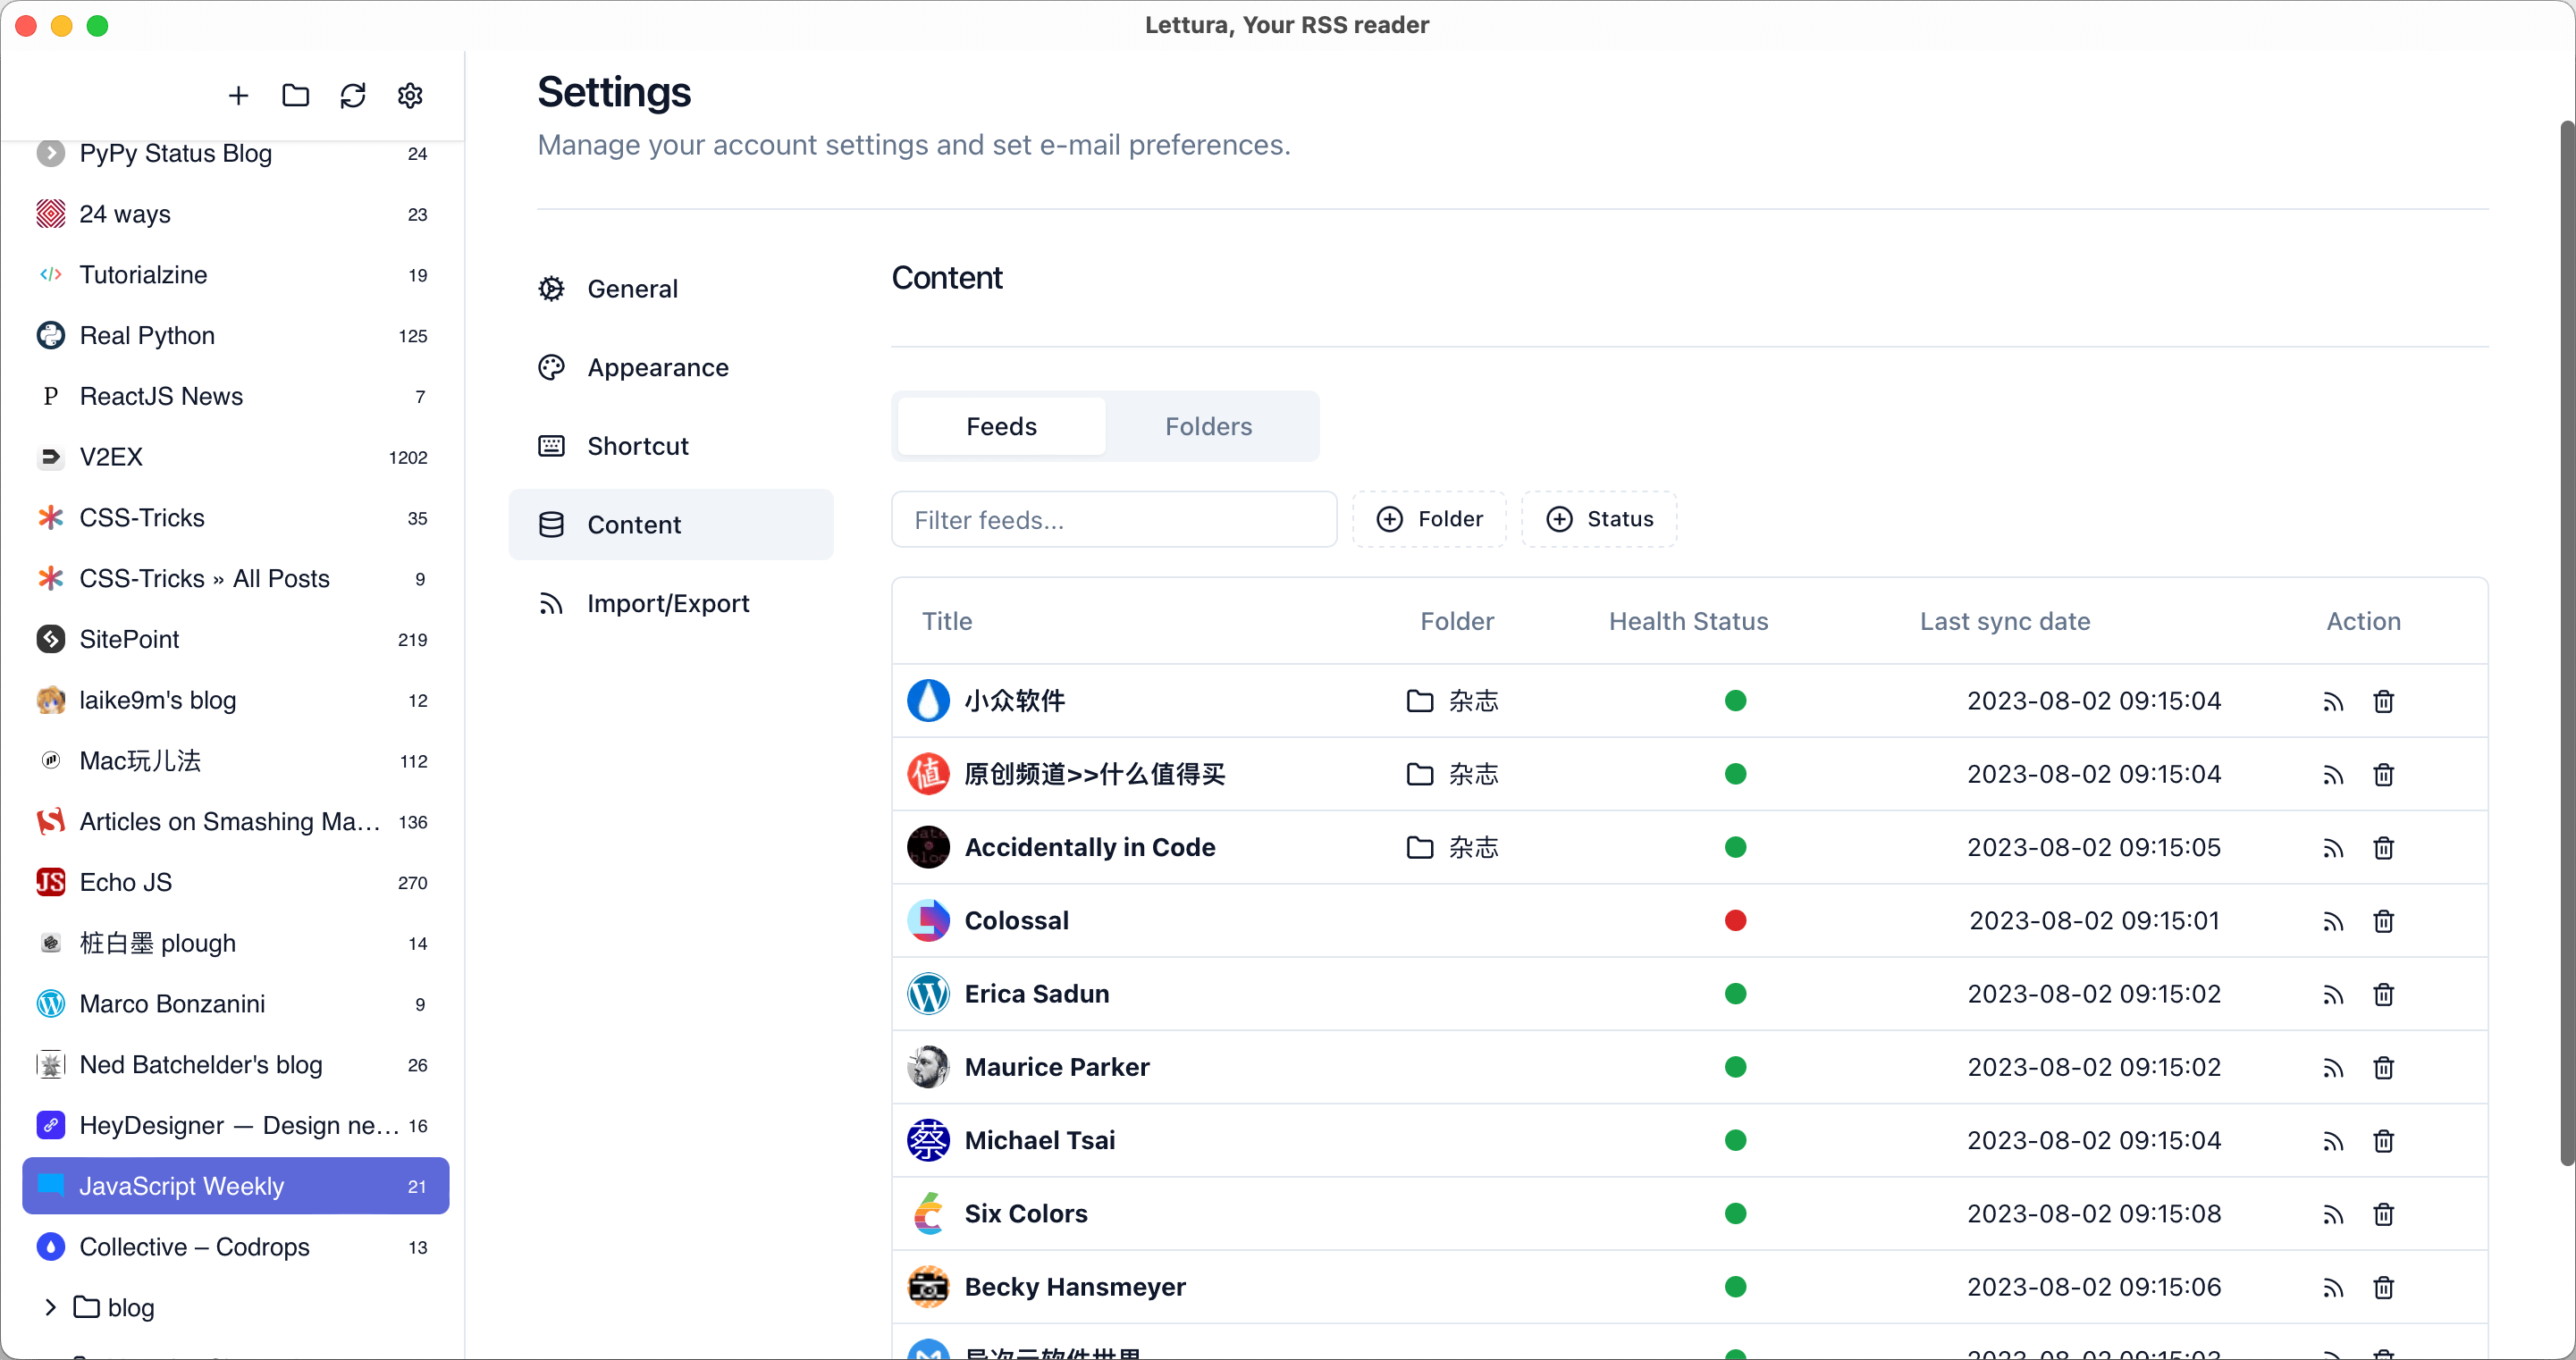Open the Michael Tsai feed title
The image size is (2576, 1360).
point(1039,1140)
